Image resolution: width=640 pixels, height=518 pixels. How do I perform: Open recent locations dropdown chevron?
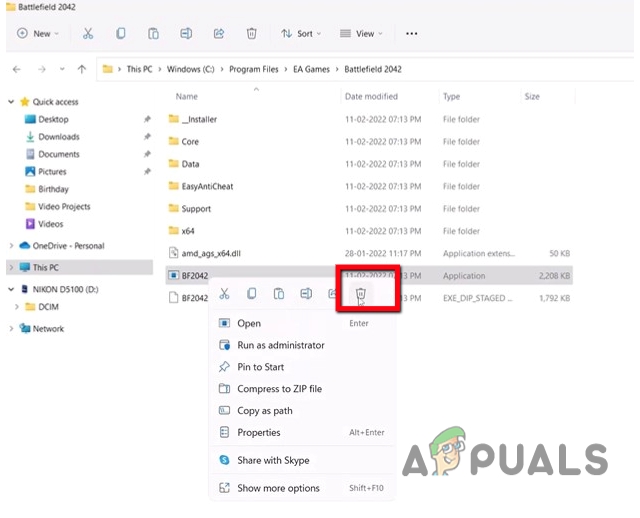pos(62,69)
